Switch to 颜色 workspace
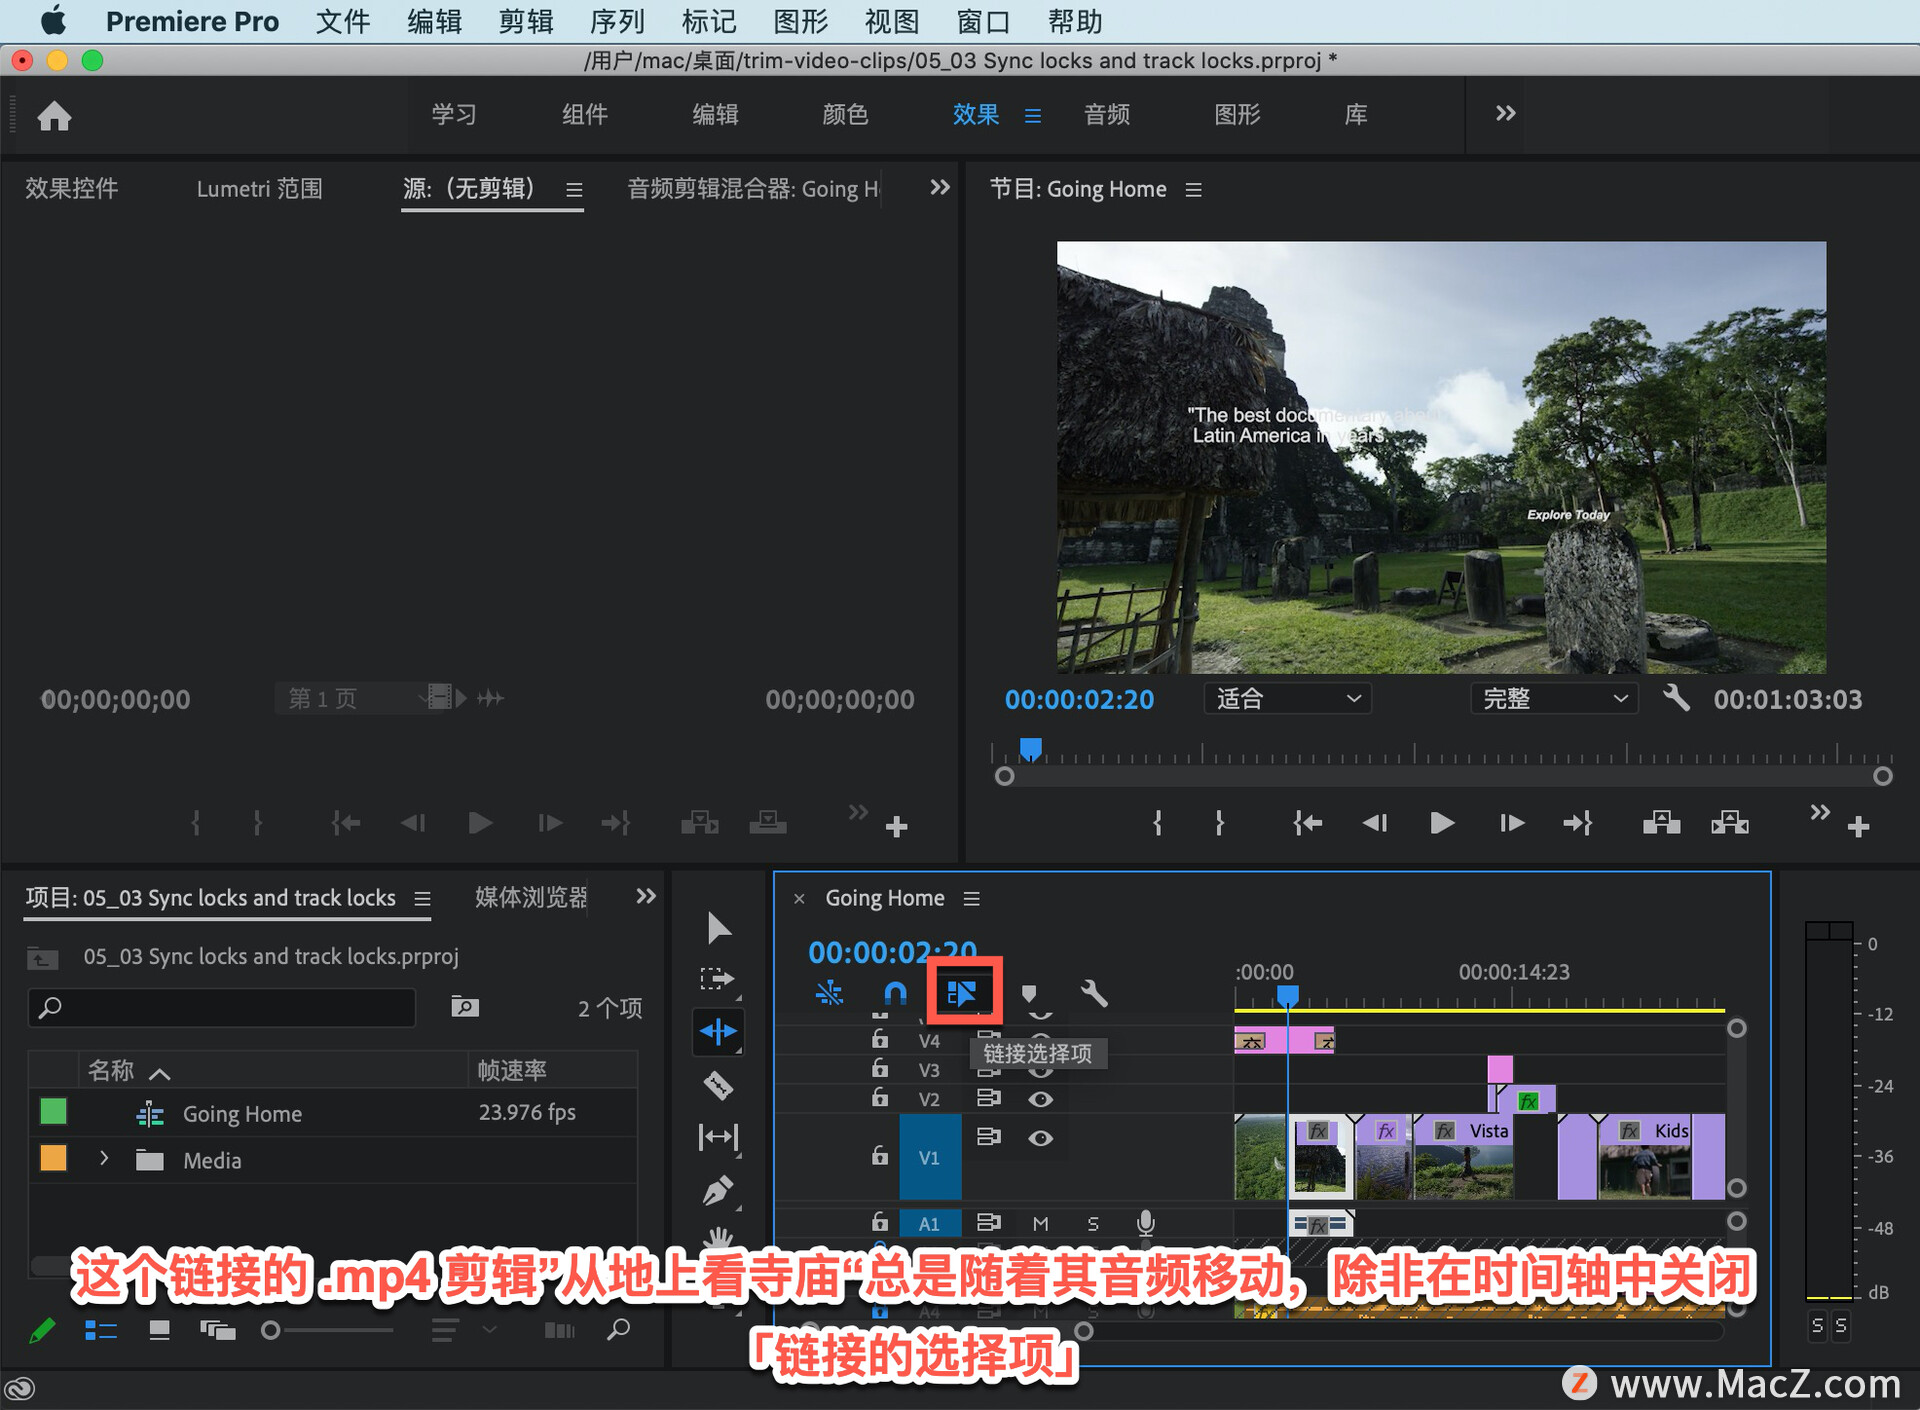 pos(845,114)
